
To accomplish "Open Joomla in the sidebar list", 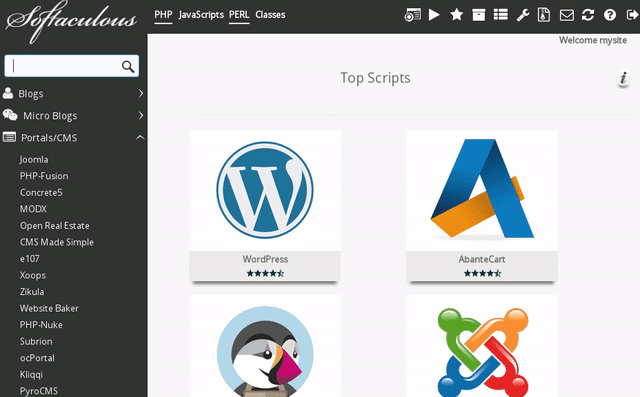I will coord(34,160).
